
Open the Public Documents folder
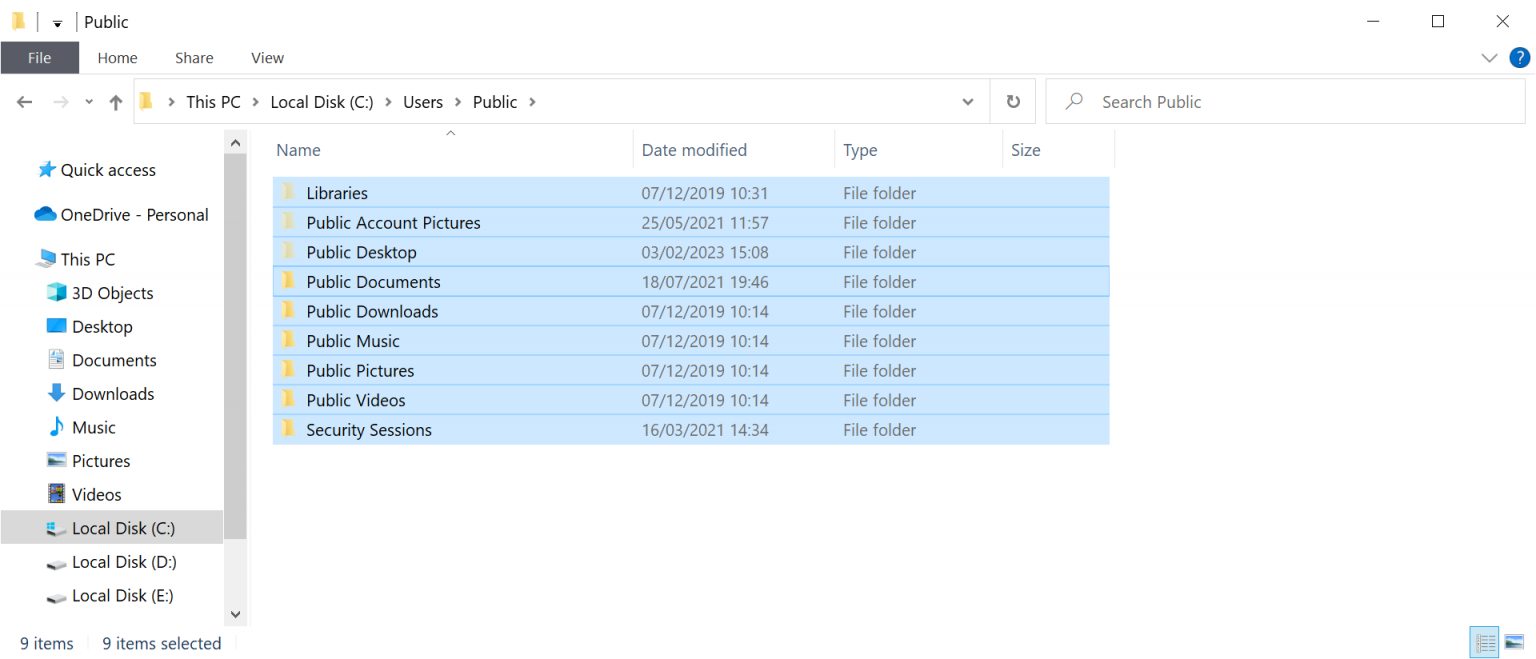pos(373,281)
